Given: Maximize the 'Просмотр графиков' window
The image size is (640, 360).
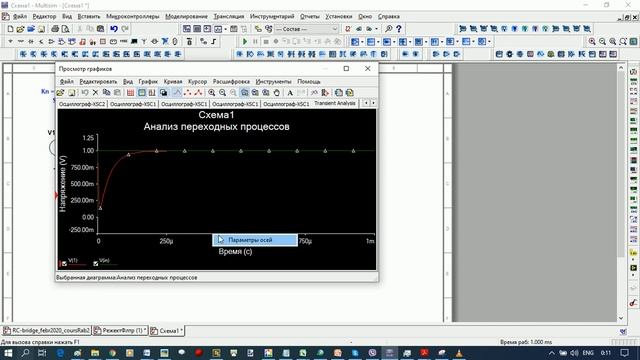Looking at the screenshot, I should click(346, 69).
